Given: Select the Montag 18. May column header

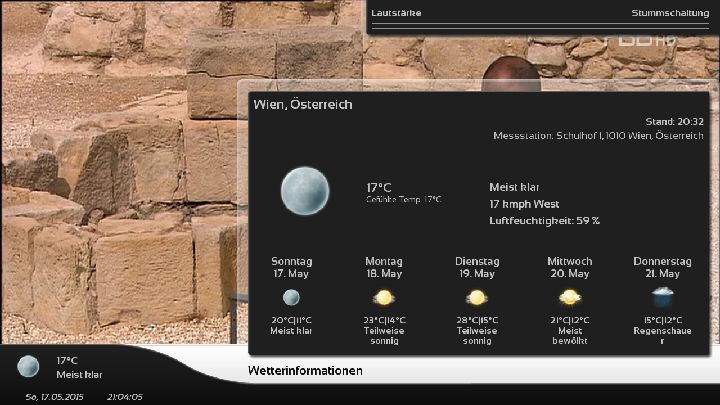Looking at the screenshot, I should [383, 267].
